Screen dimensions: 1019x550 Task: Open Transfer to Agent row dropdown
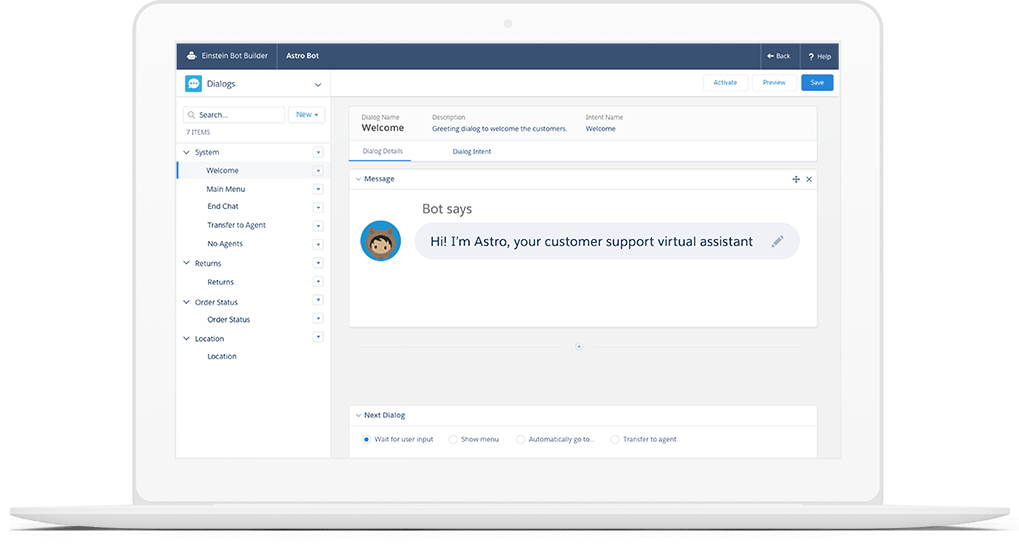click(318, 226)
